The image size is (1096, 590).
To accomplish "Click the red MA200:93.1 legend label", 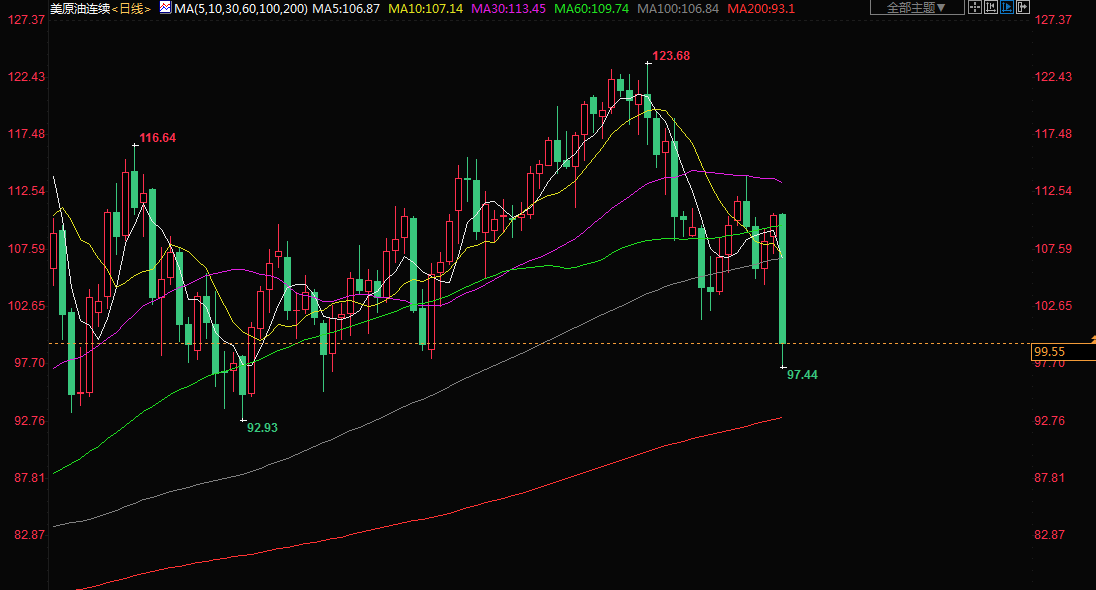I will pos(761,8).
